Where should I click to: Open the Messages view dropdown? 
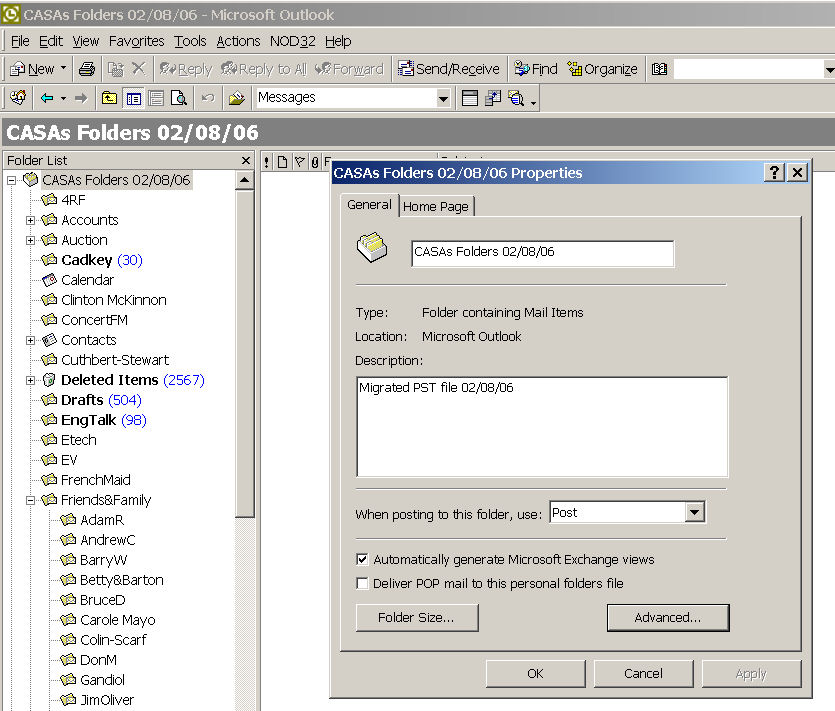click(443, 98)
